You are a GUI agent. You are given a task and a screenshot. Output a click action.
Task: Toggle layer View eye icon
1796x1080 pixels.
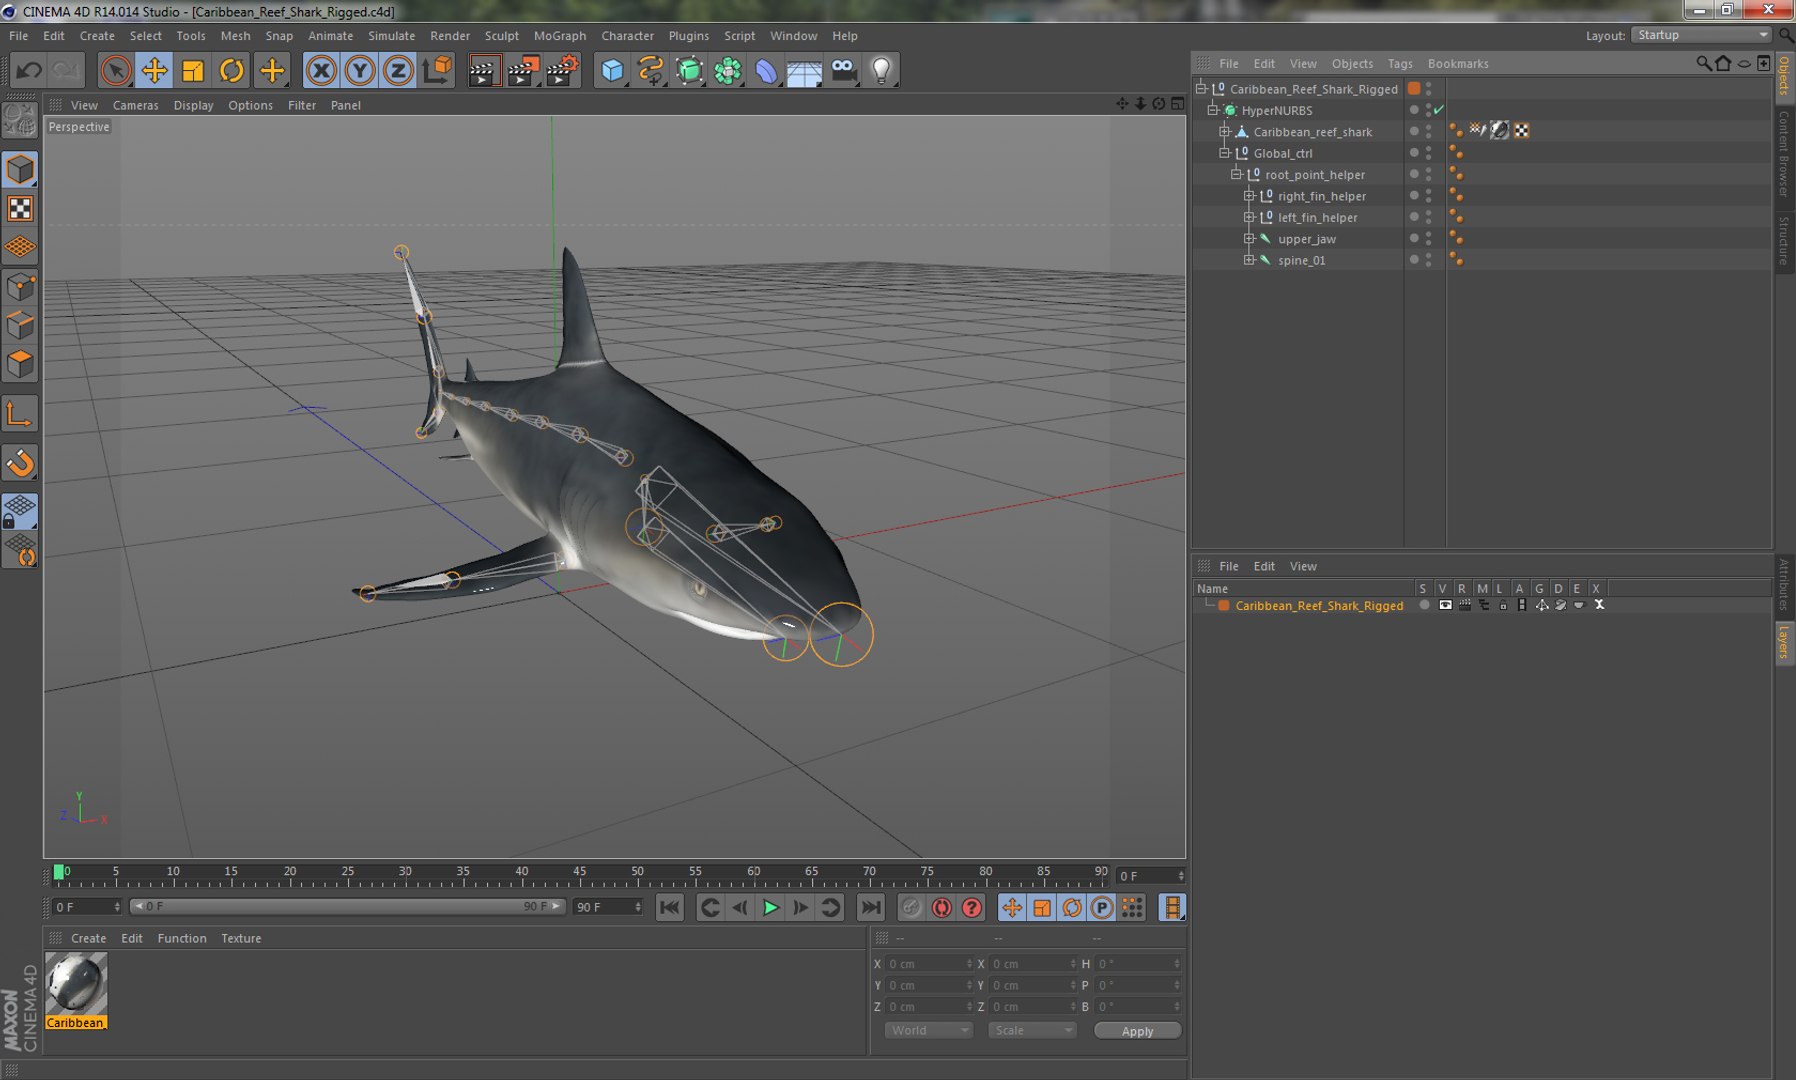(x=1445, y=605)
